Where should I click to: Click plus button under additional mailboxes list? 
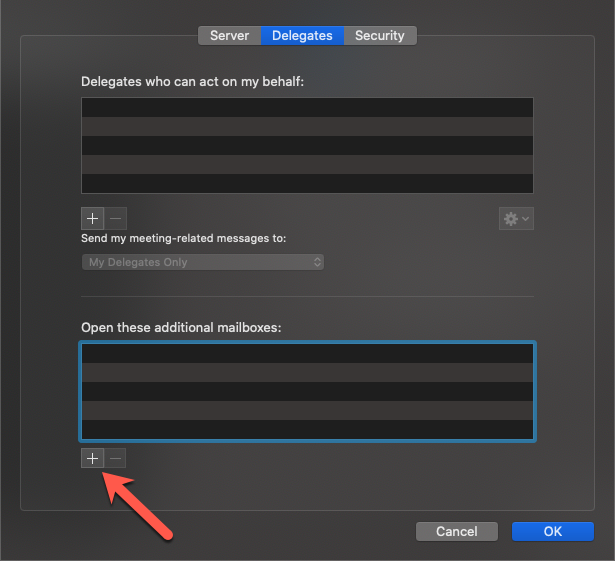click(x=92, y=458)
